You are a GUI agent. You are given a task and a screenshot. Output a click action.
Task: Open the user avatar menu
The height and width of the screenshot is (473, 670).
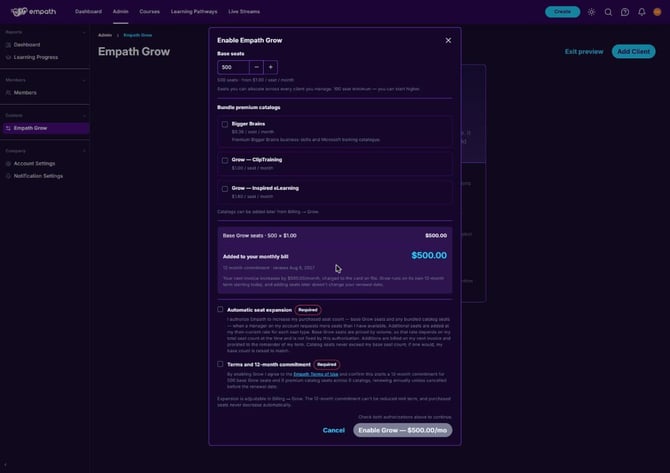pyautogui.click(x=657, y=12)
